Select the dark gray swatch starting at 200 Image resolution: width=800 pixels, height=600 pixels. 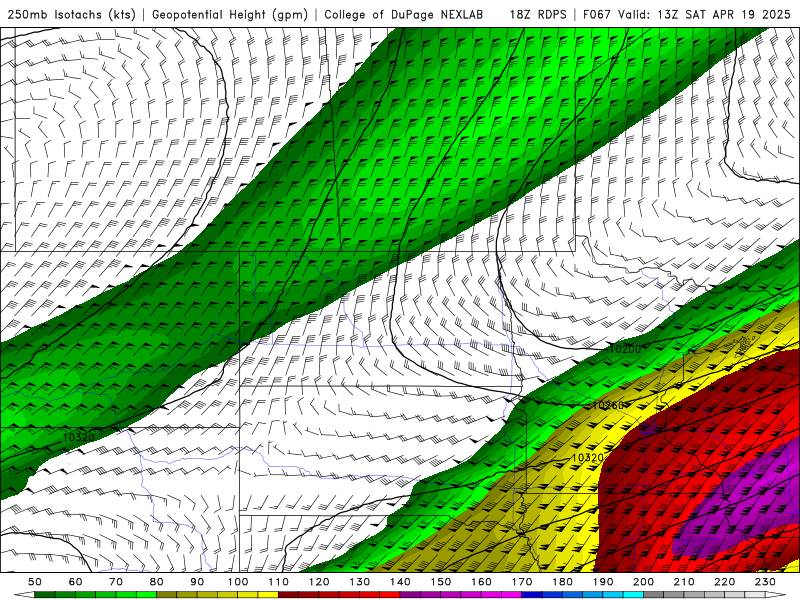click(x=654, y=594)
